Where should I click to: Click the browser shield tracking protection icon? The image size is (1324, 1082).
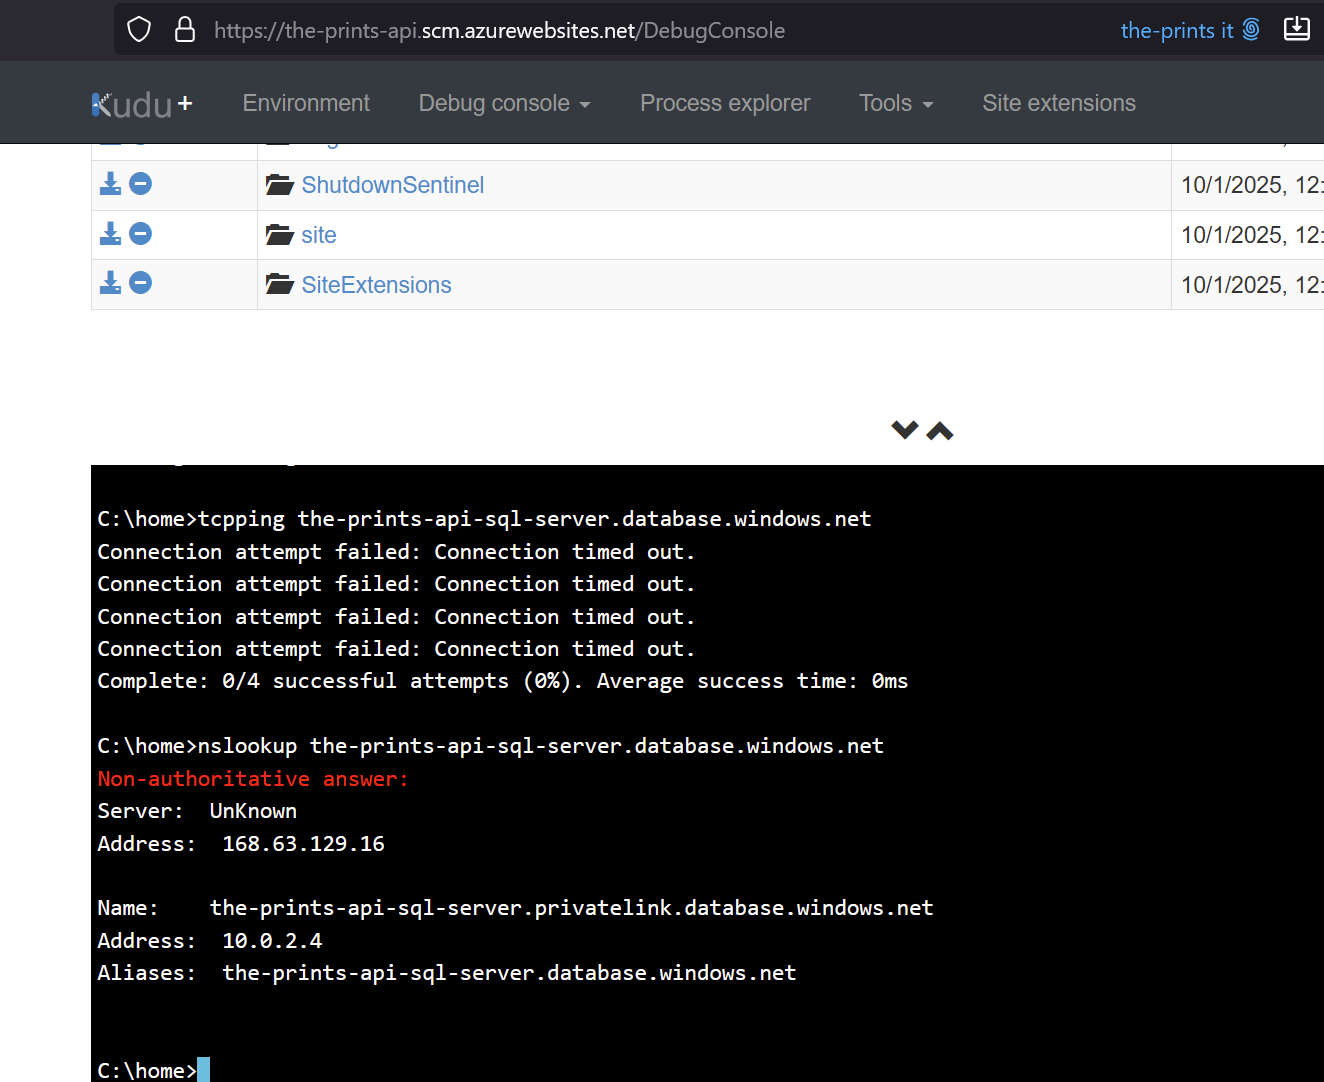[x=139, y=30]
